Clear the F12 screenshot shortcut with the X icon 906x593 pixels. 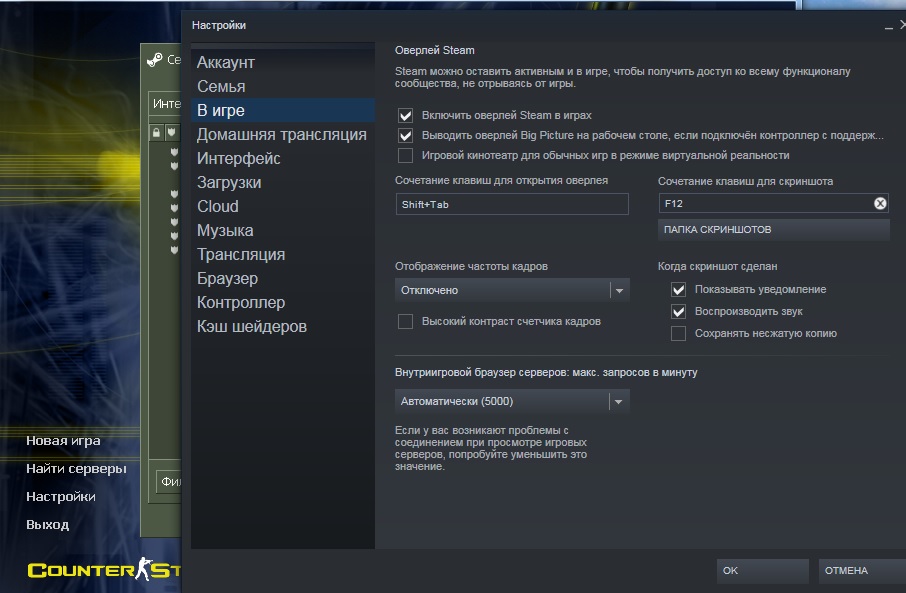click(x=879, y=203)
